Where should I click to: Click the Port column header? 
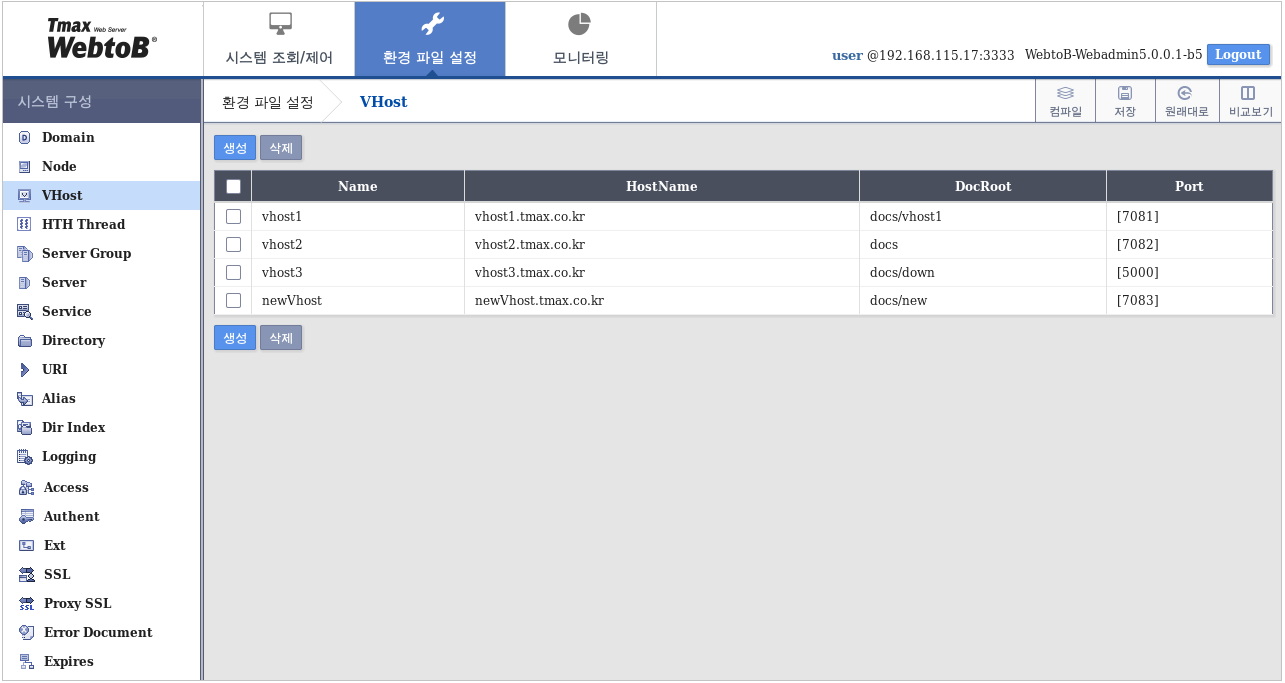[x=1189, y=186]
